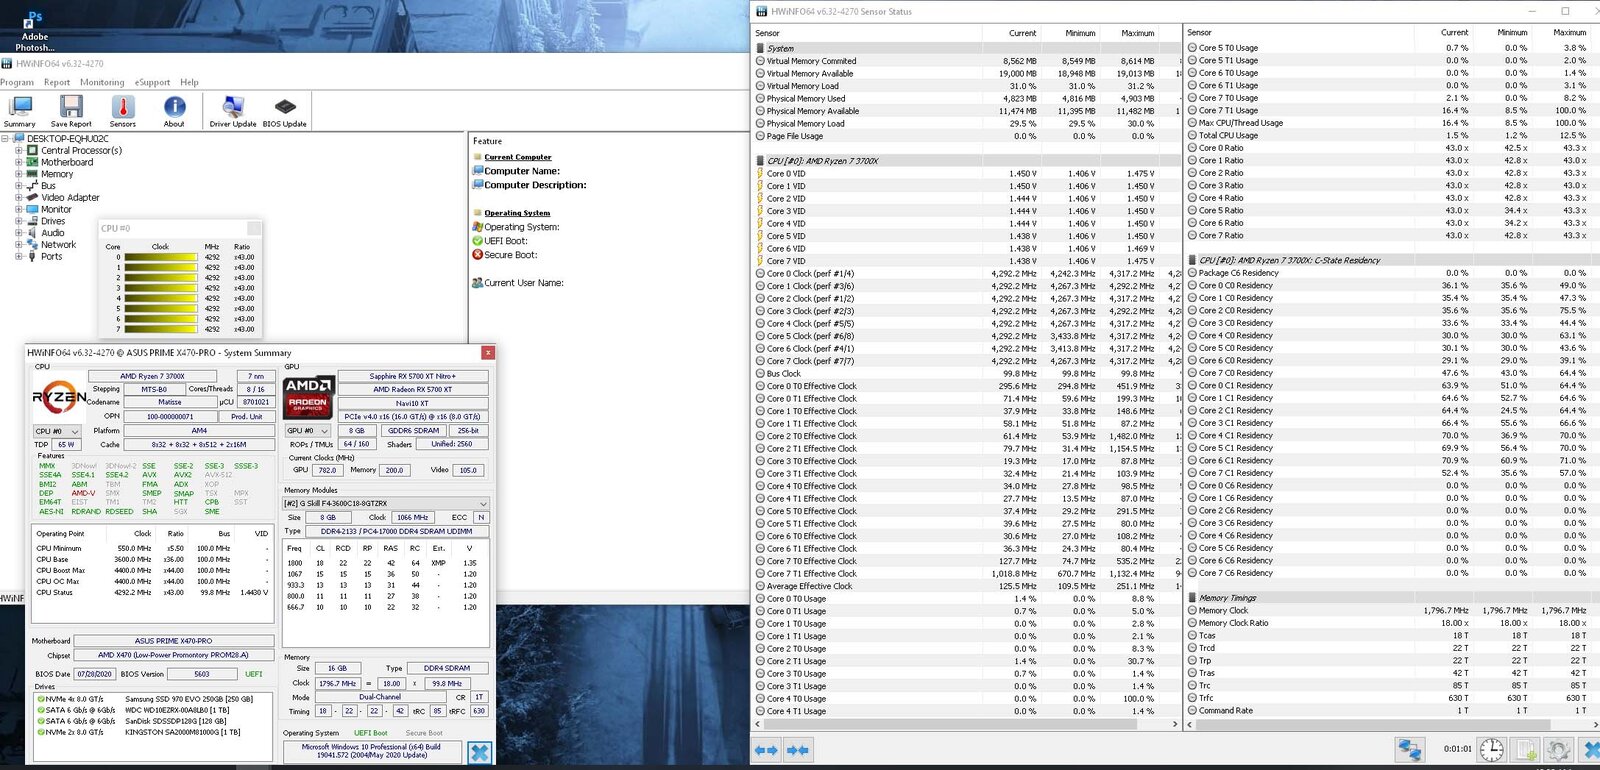
Task: Toggle Bus Clock sensor circle icon
Action: 761,374
